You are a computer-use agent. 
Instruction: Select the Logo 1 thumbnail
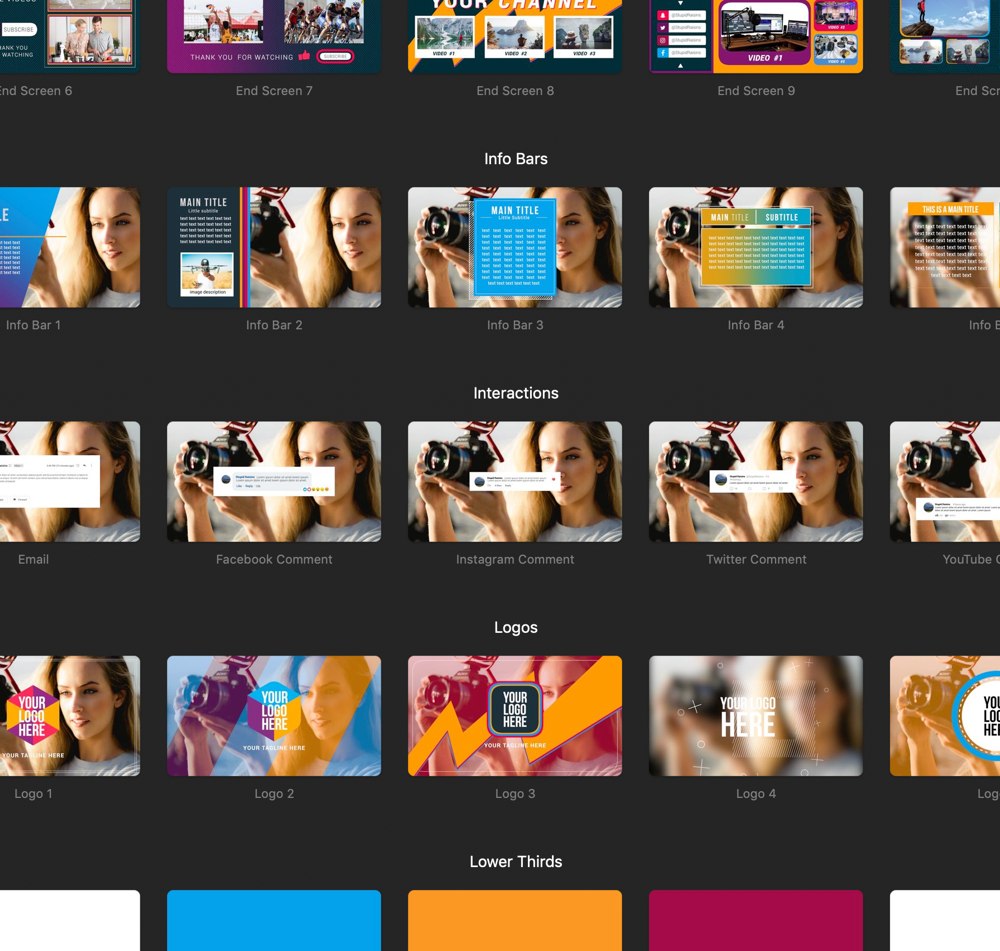coord(70,716)
